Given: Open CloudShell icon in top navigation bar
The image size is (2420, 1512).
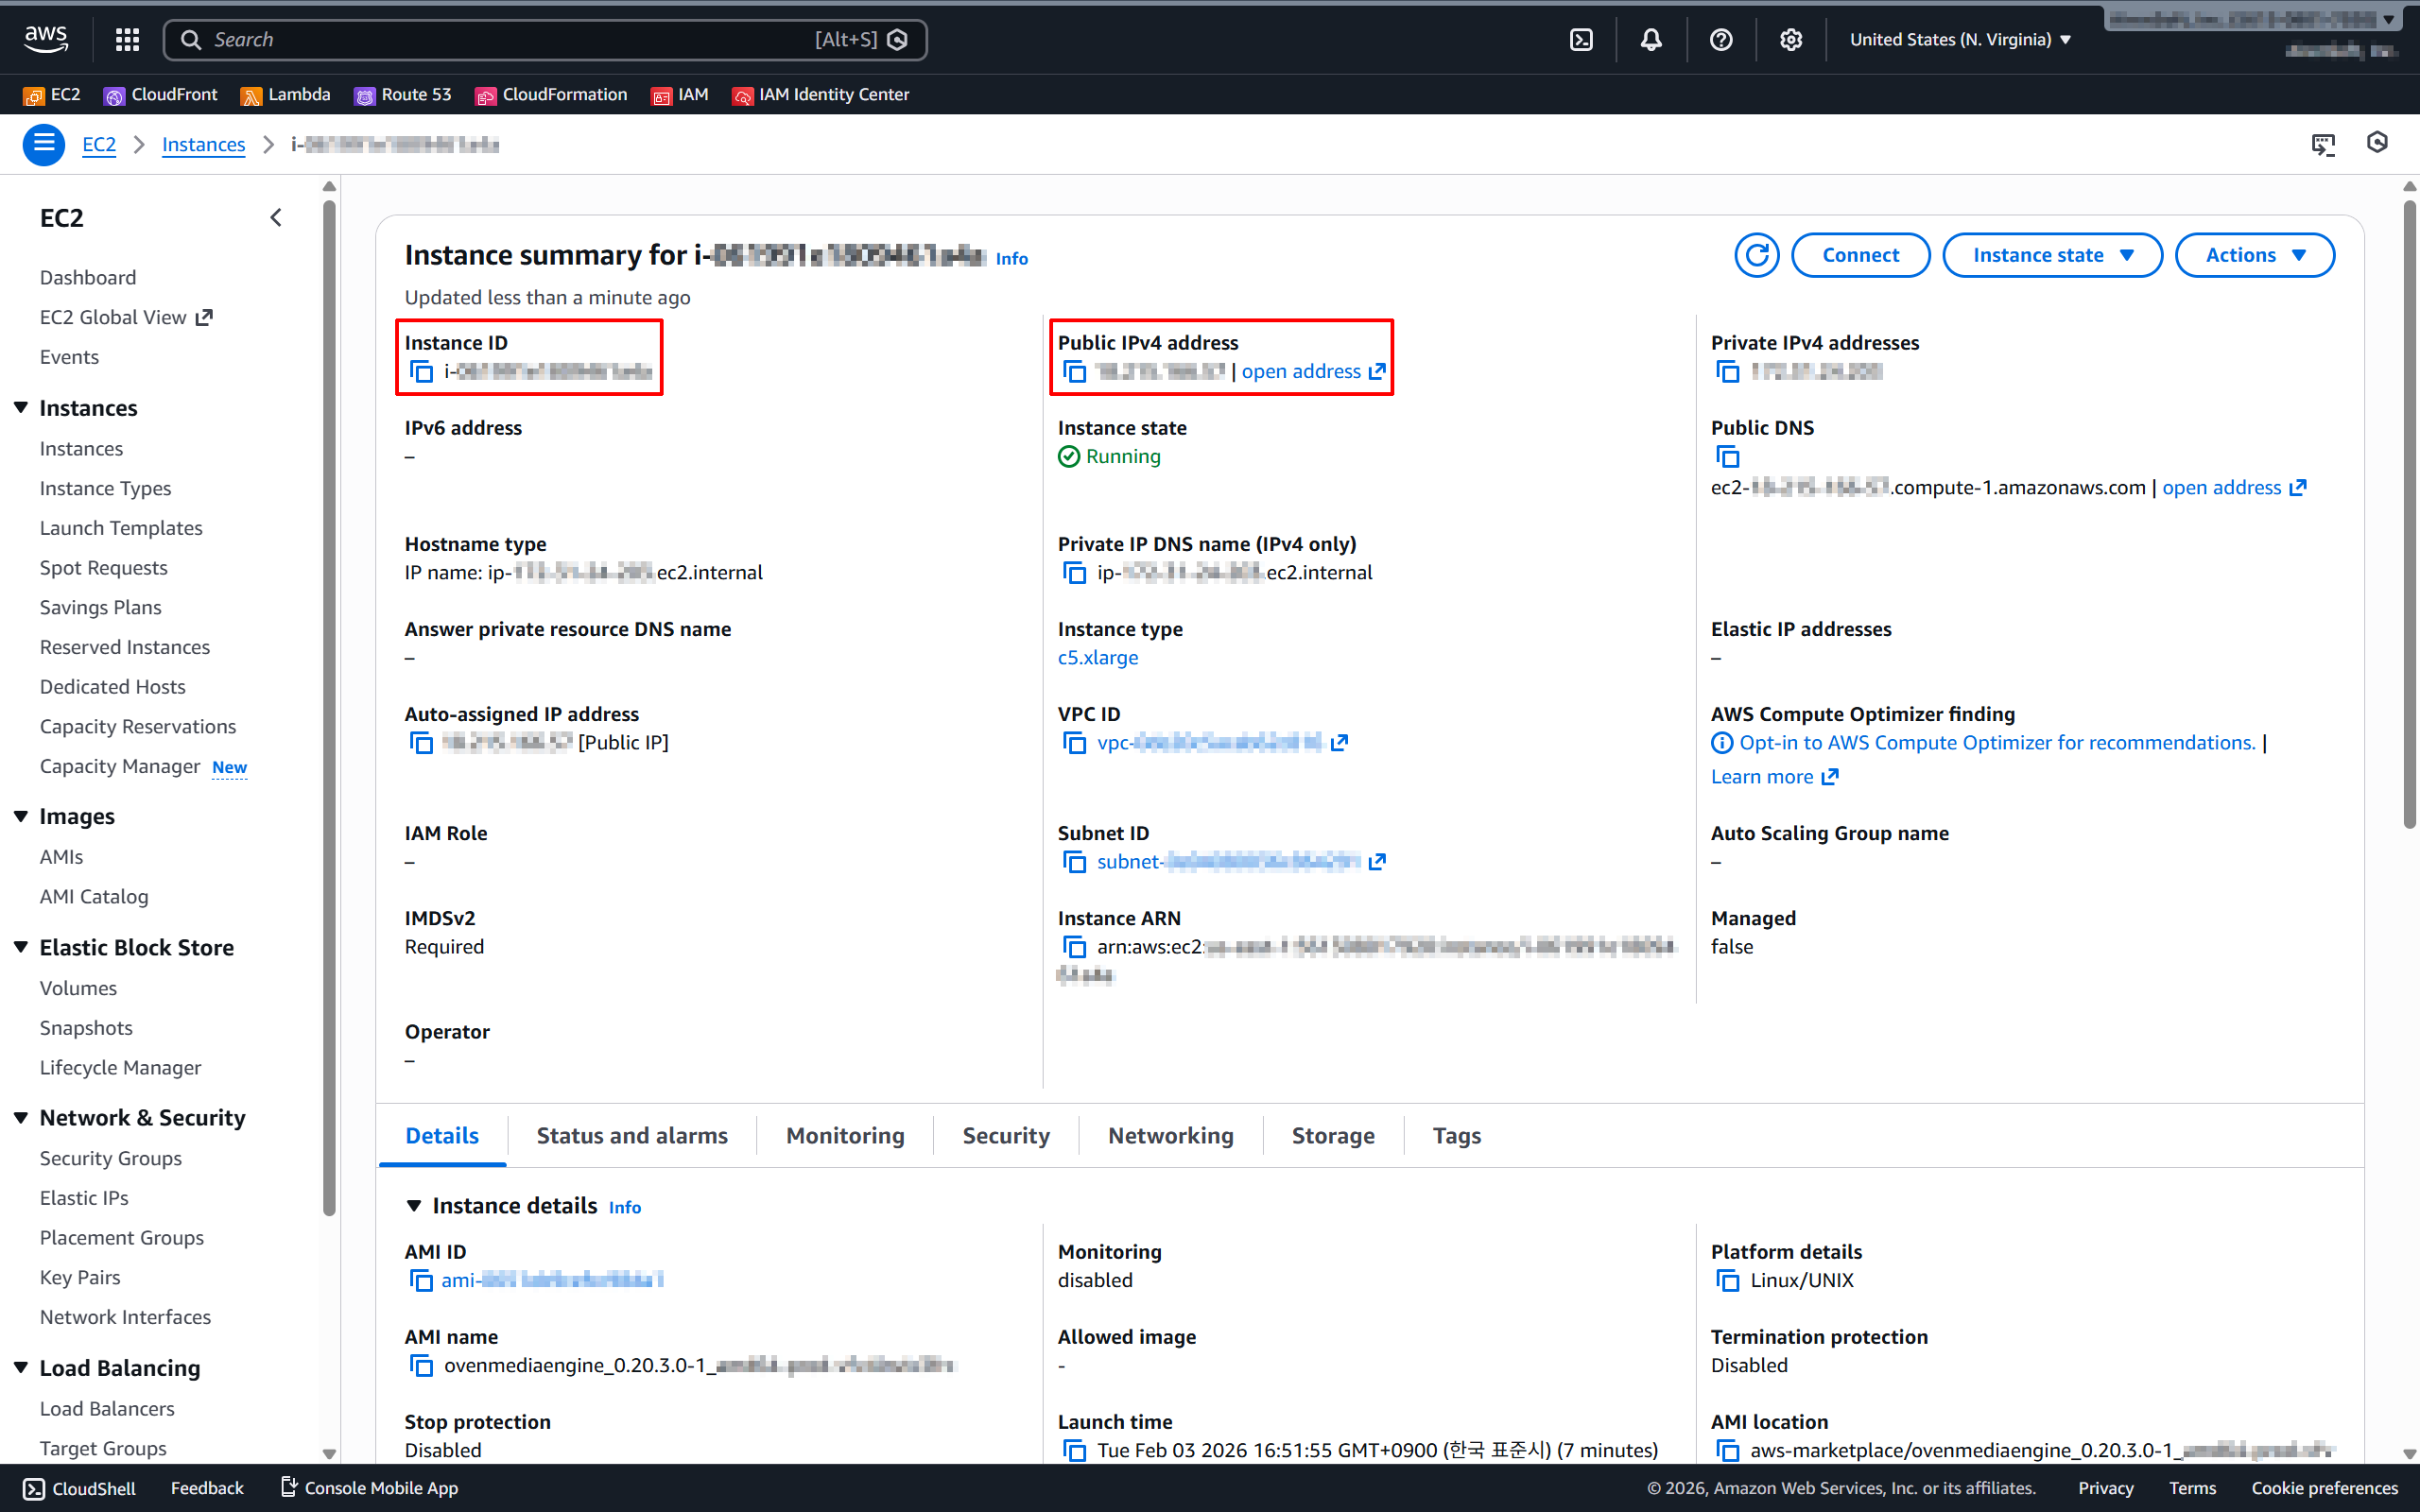Looking at the screenshot, I should [x=1581, y=40].
